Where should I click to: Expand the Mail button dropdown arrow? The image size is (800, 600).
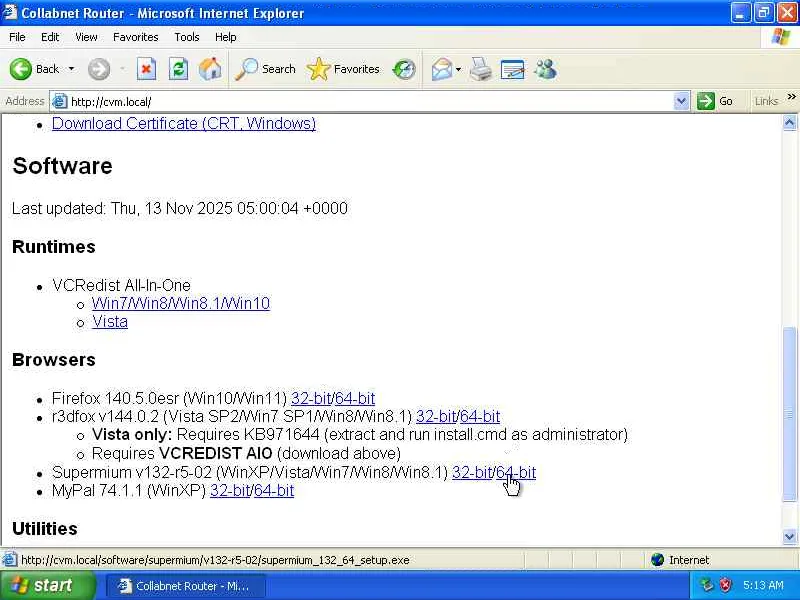coord(459,69)
